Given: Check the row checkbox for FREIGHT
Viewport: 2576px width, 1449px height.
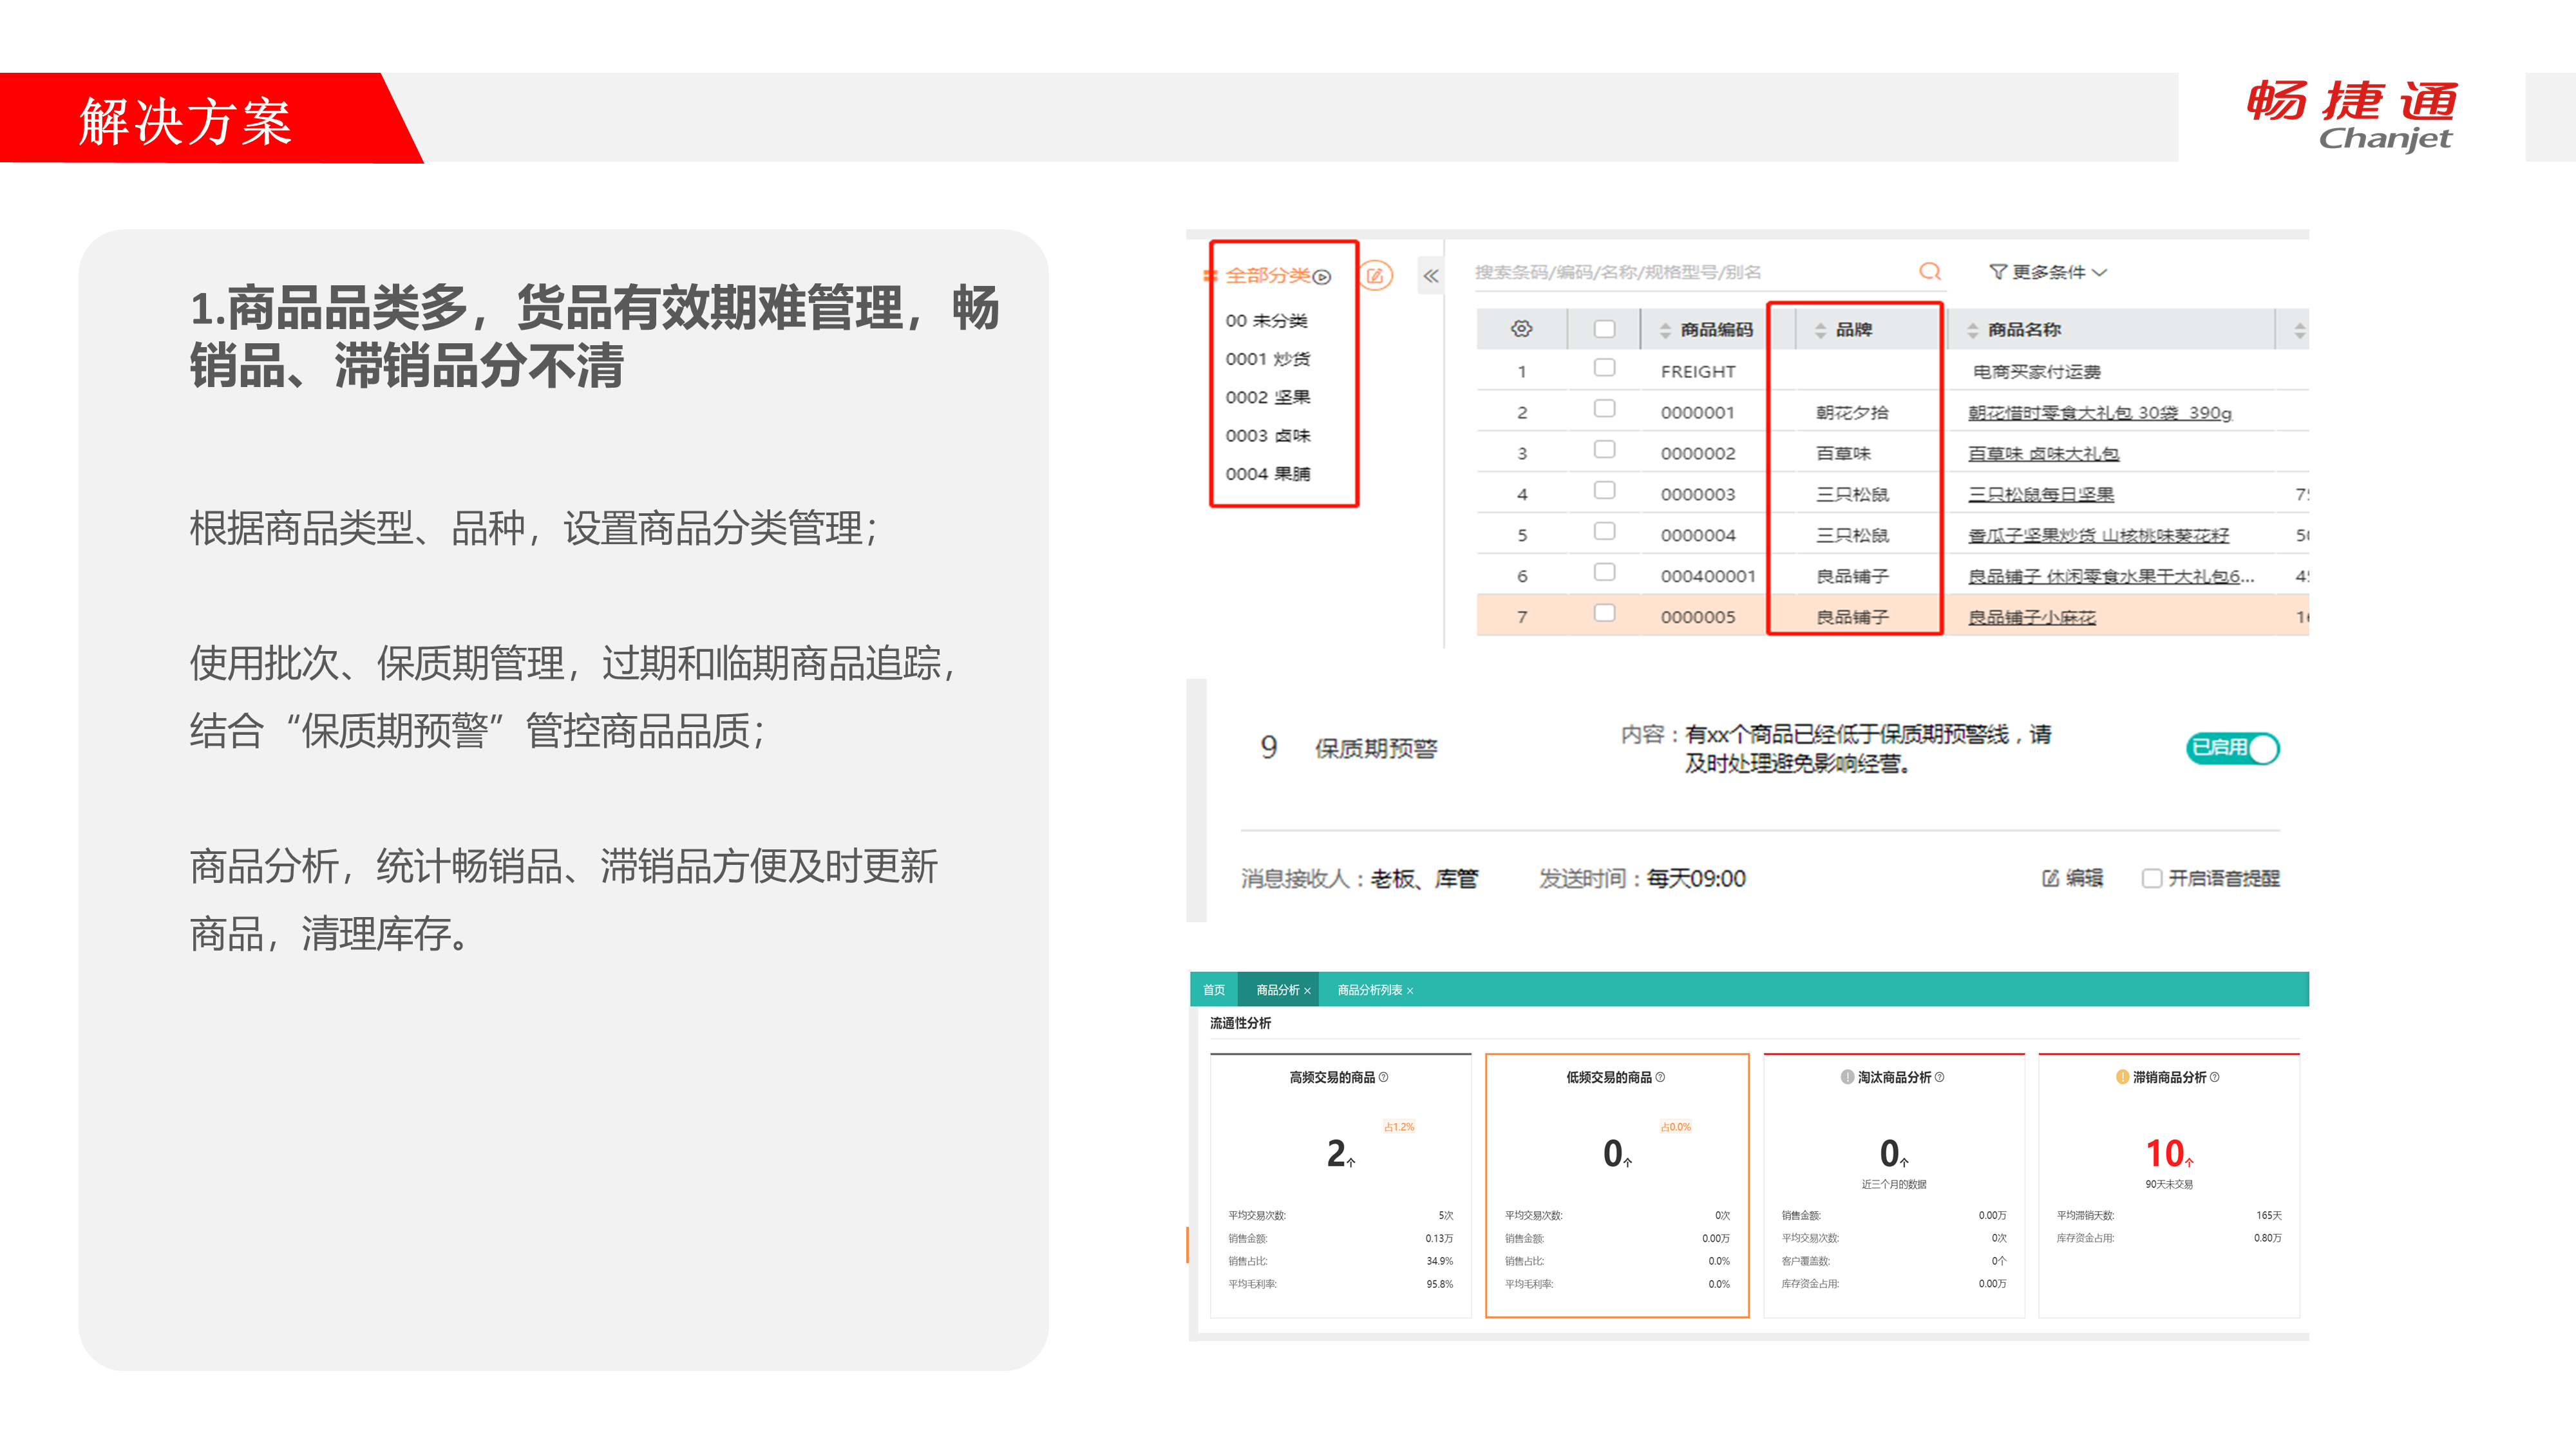Looking at the screenshot, I should 1604,368.
